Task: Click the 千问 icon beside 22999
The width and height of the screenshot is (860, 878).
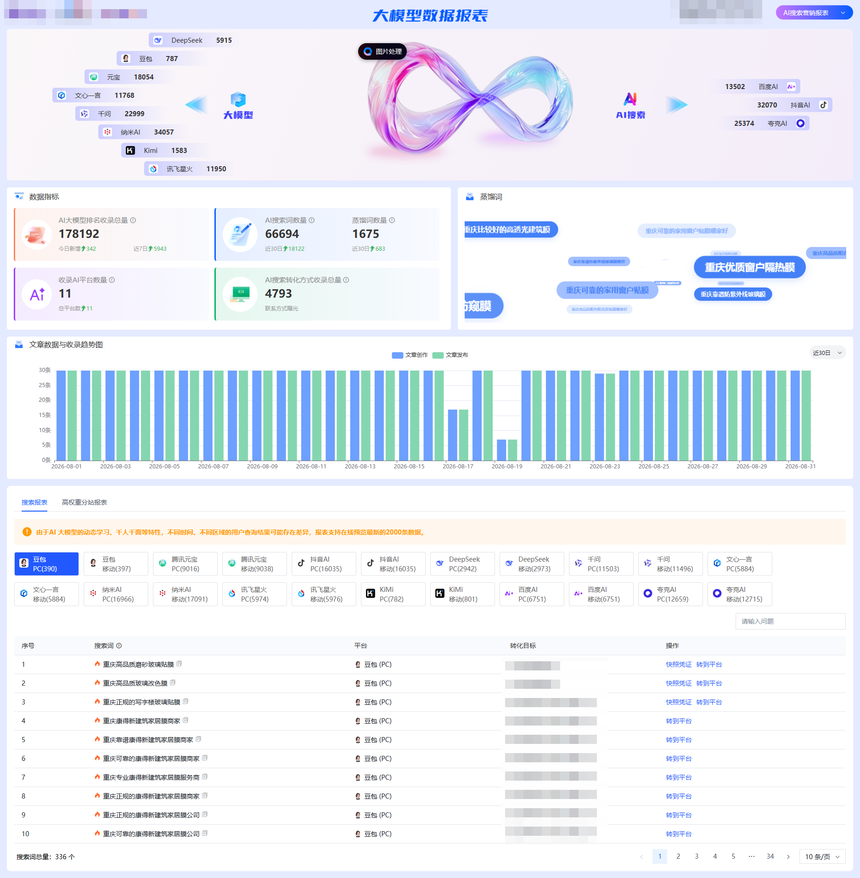Action: 85,114
